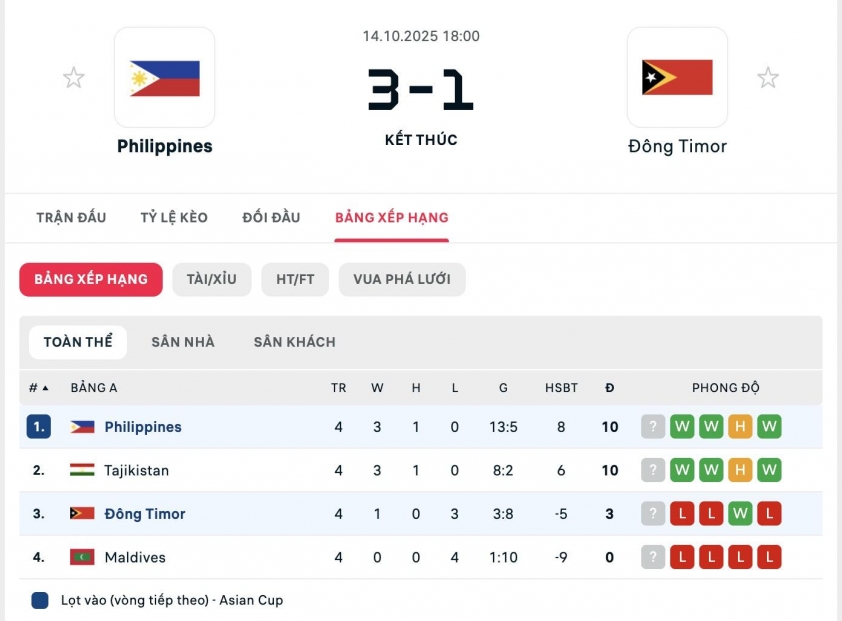Switch to the TỶ LỆ KÈO tab
The height and width of the screenshot is (621, 842).
174,217
